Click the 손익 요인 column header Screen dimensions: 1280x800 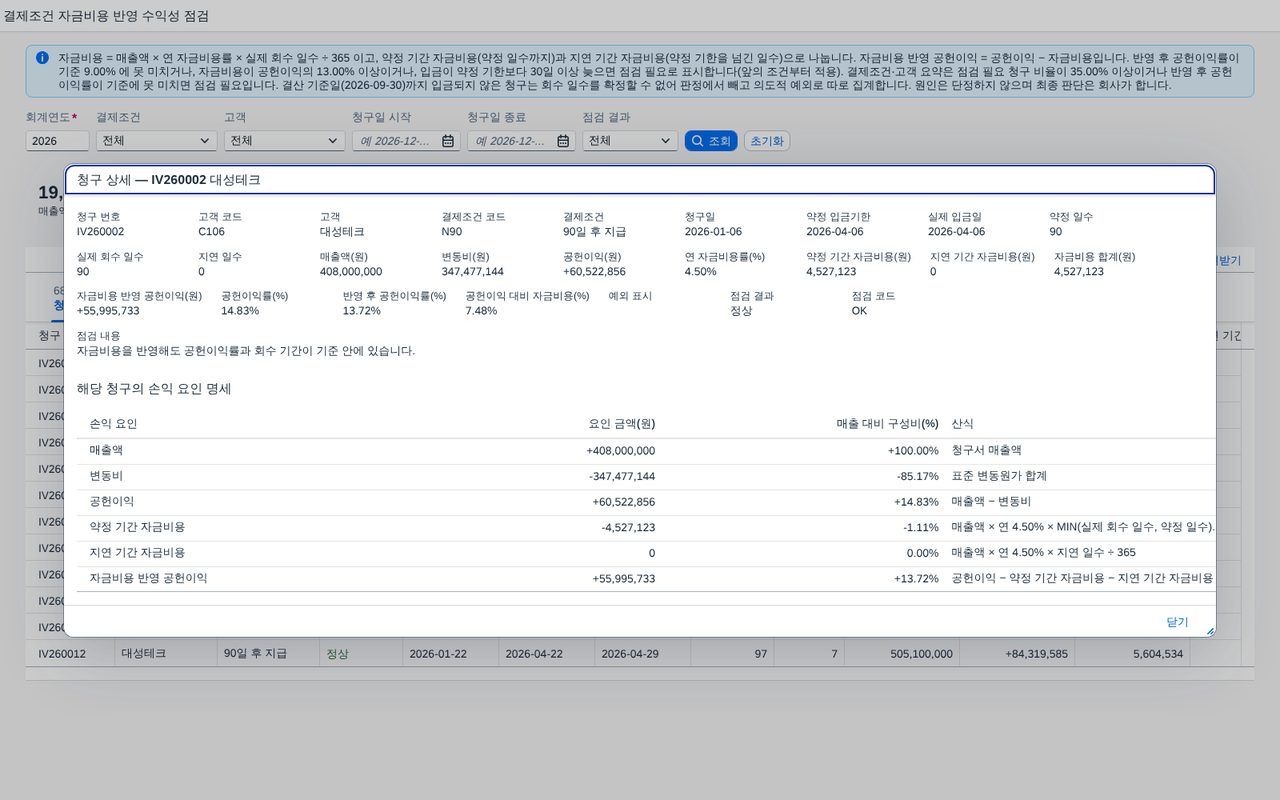[113, 424]
